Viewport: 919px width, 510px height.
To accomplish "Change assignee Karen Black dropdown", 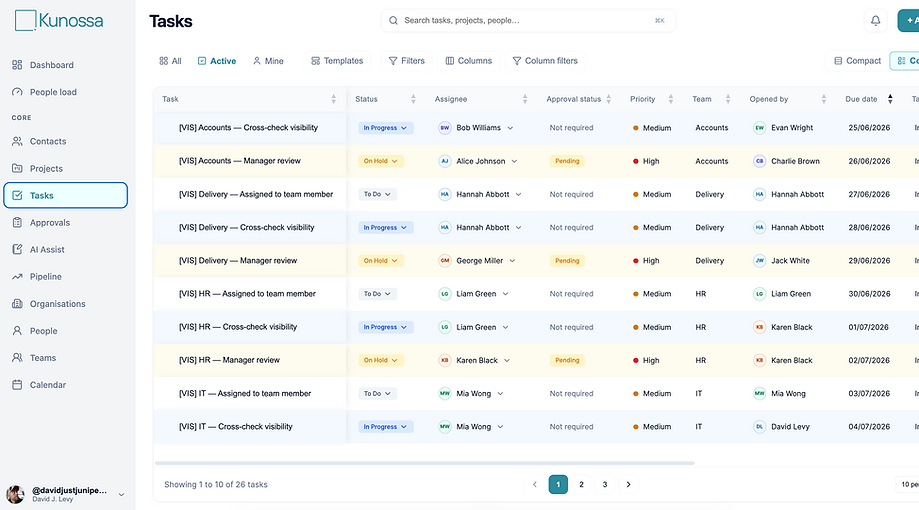I will (507, 361).
